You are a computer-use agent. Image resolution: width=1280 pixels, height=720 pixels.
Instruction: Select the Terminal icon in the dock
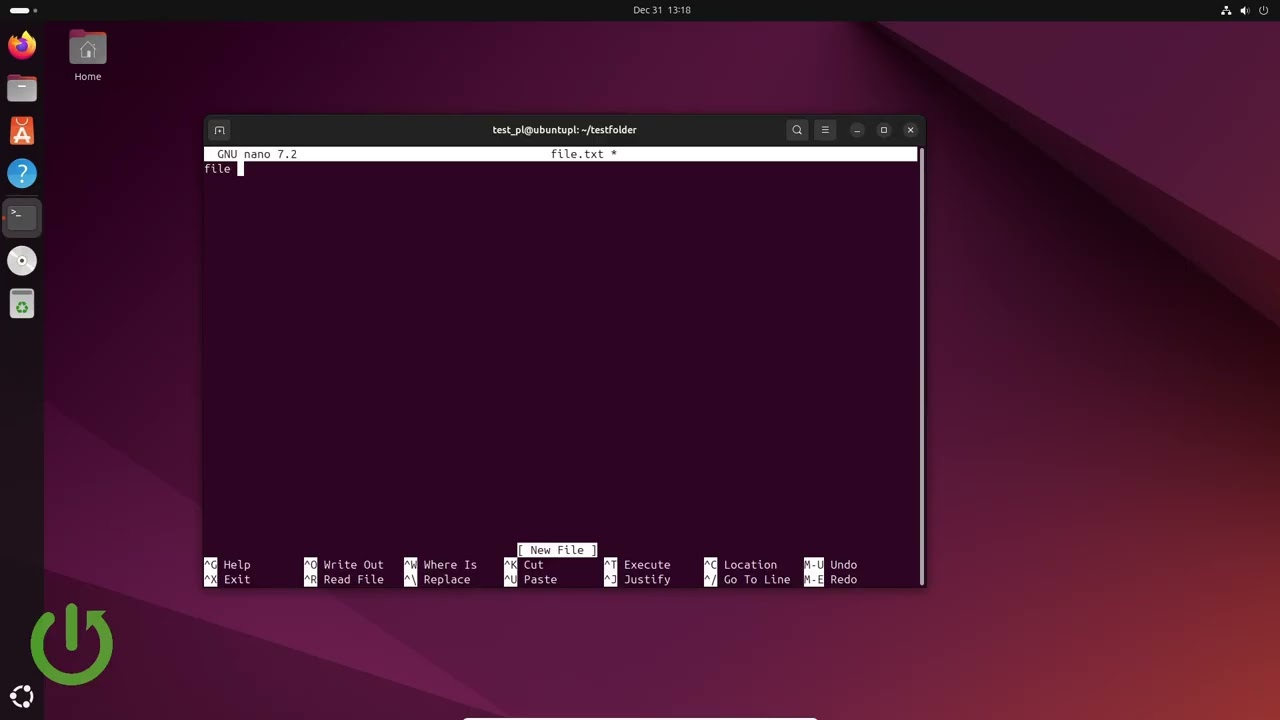(x=22, y=217)
